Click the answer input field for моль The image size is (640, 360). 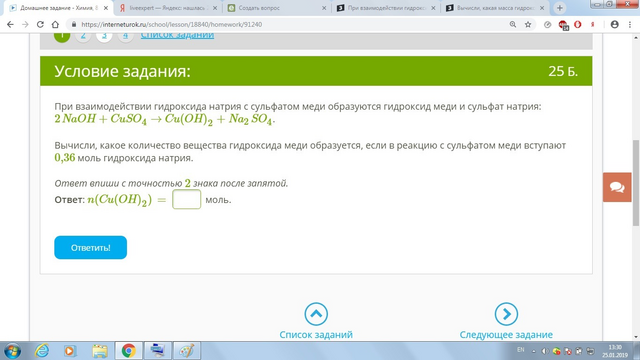coord(187,199)
